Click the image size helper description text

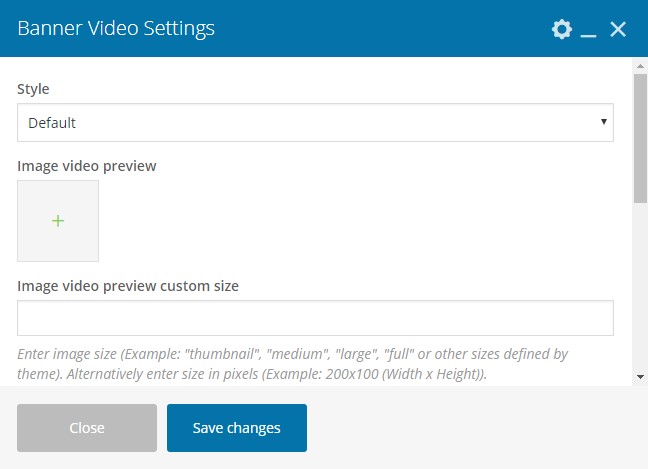pyautogui.click(x=293, y=364)
